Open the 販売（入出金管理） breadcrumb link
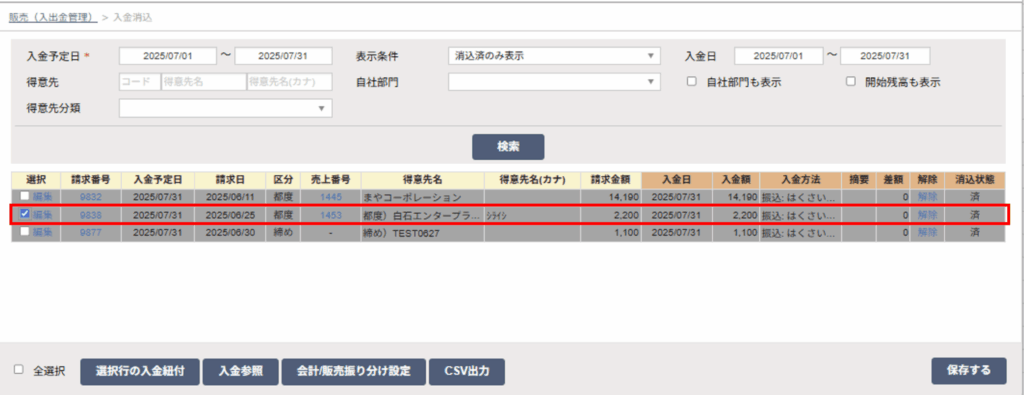 pyautogui.click(x=52, y=18)
